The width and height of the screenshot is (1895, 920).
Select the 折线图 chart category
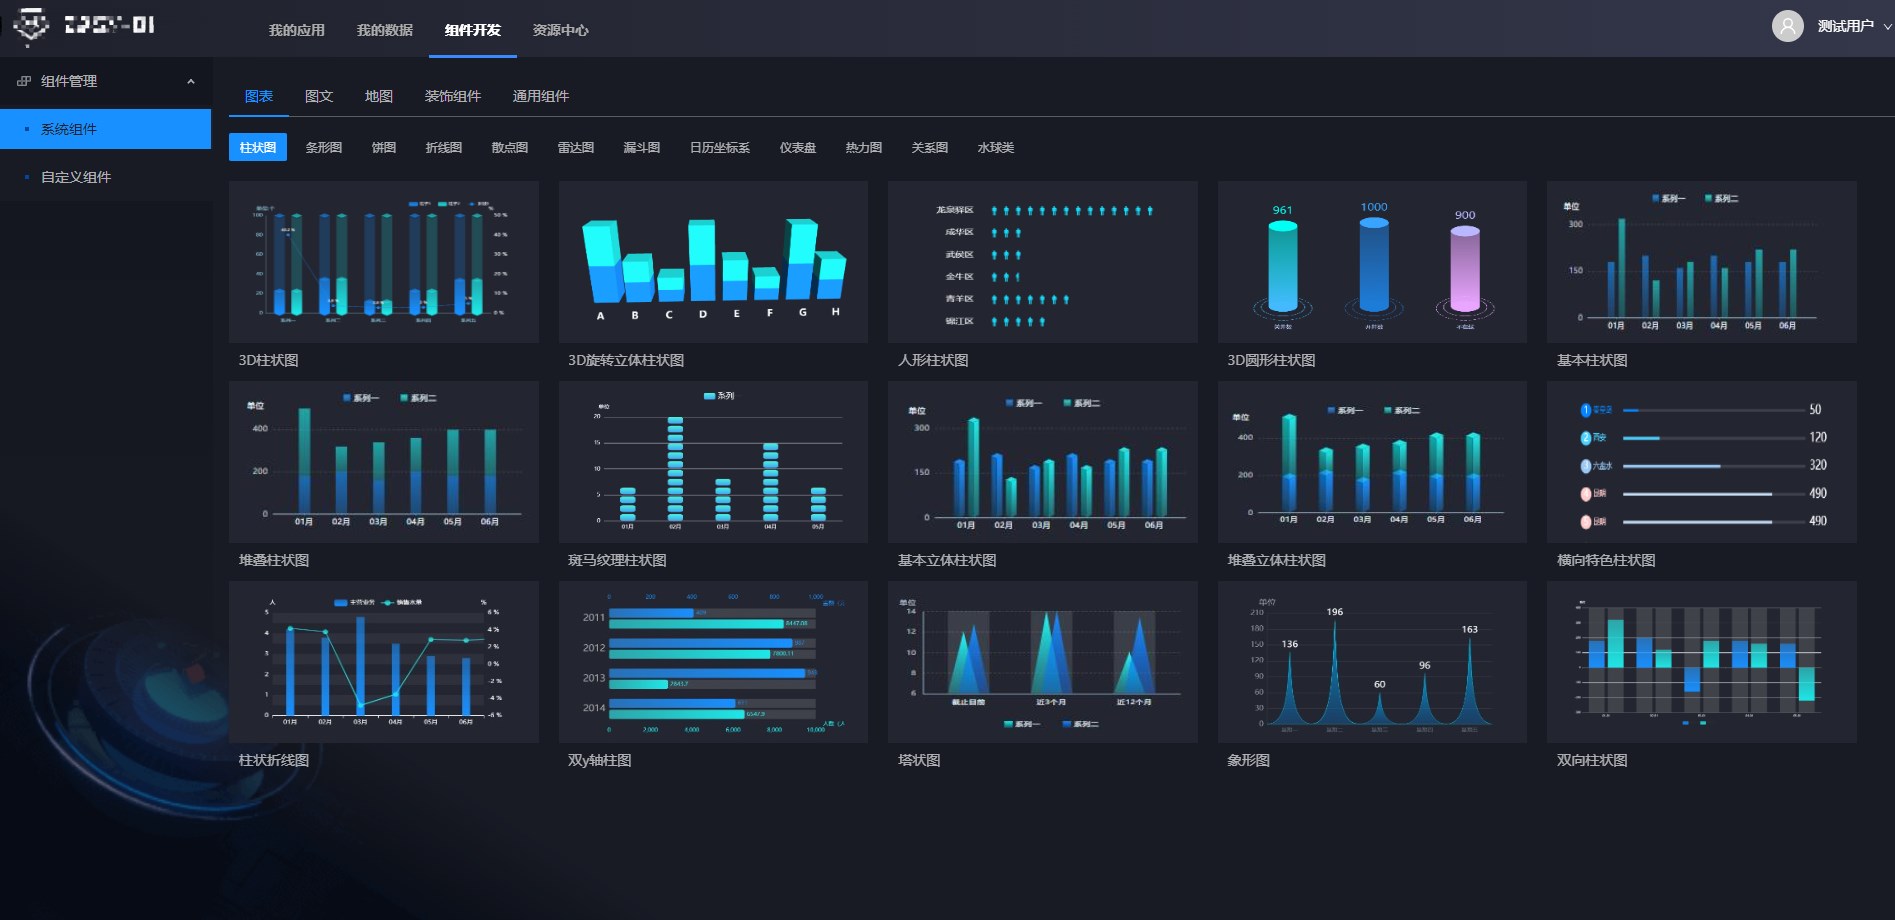444,147
